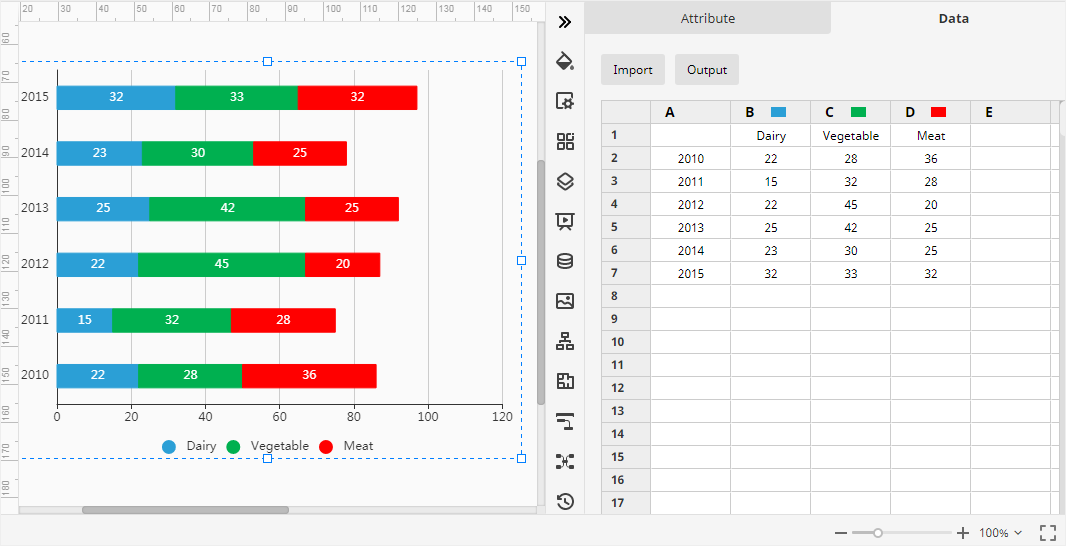Click the blue swatch in column B header

[x=778, y=112]
